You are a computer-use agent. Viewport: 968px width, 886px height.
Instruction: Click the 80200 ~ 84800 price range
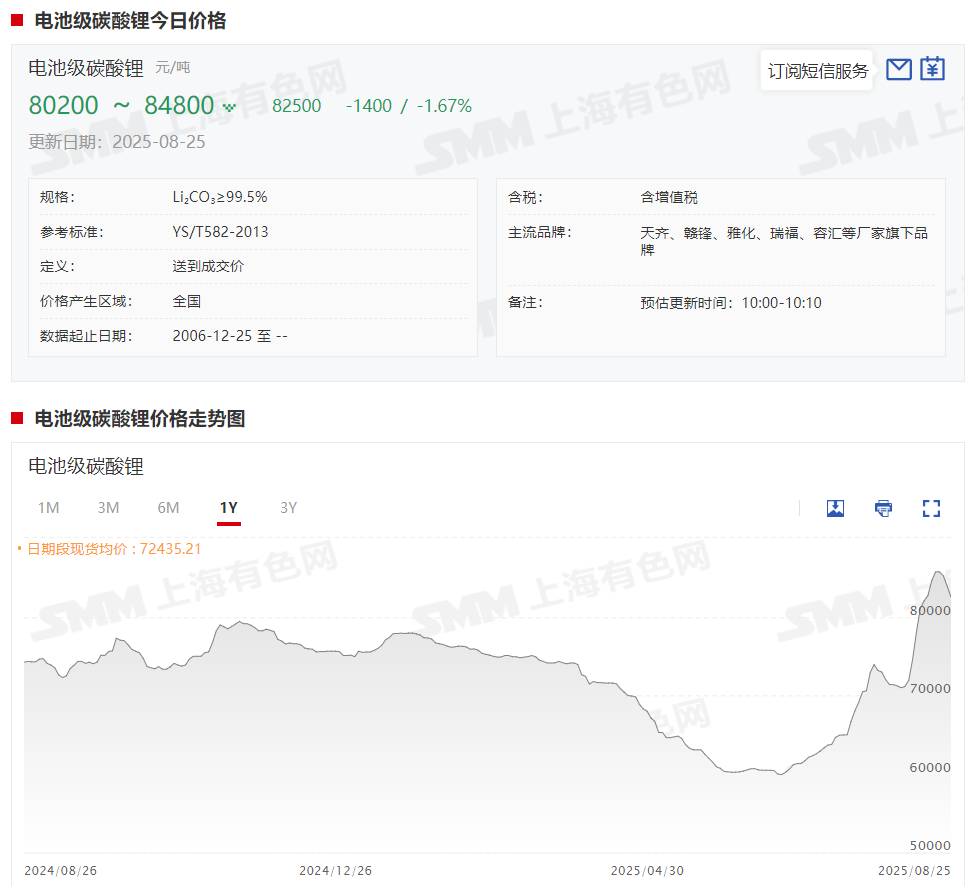point(121,106)
